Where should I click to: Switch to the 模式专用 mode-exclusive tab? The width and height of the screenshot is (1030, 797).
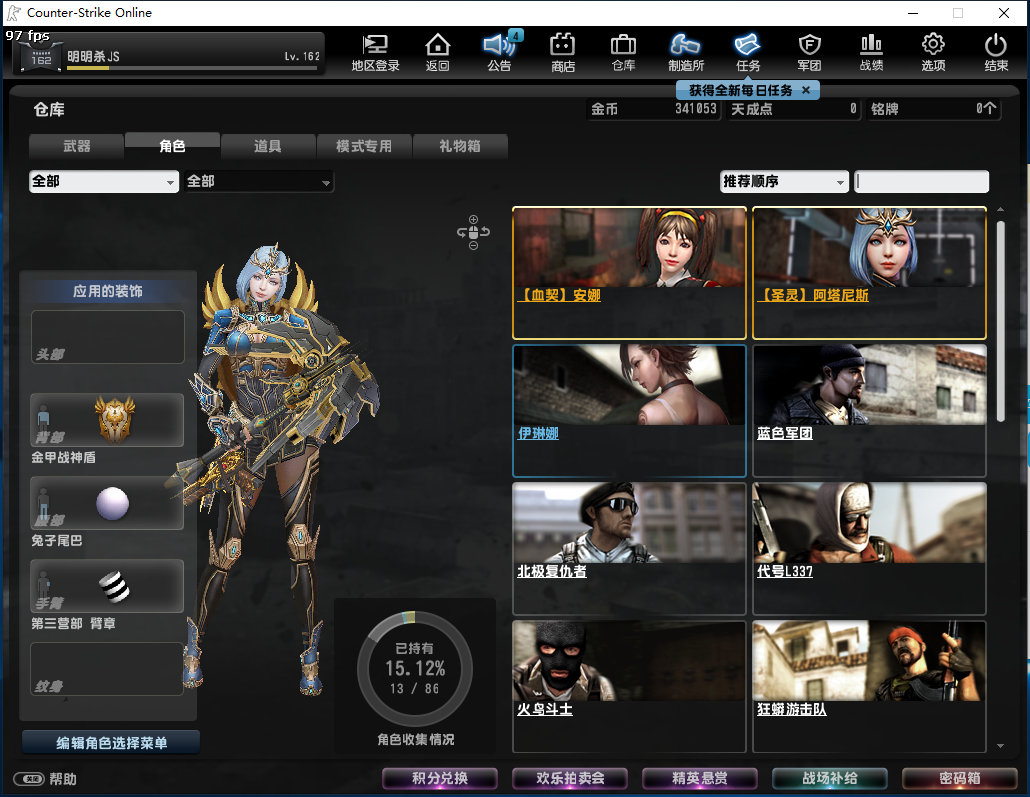coord(364,146)
